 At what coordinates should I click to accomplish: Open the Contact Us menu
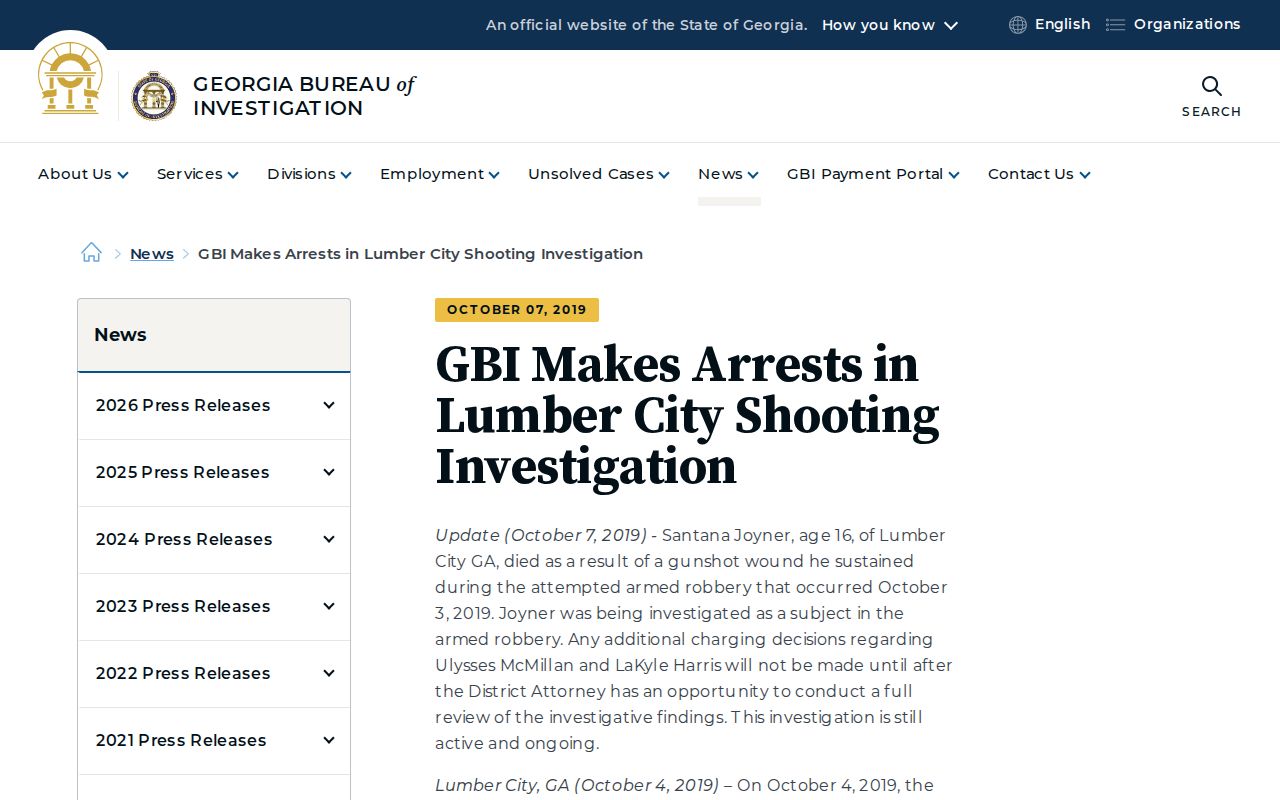coord(1039,174)
